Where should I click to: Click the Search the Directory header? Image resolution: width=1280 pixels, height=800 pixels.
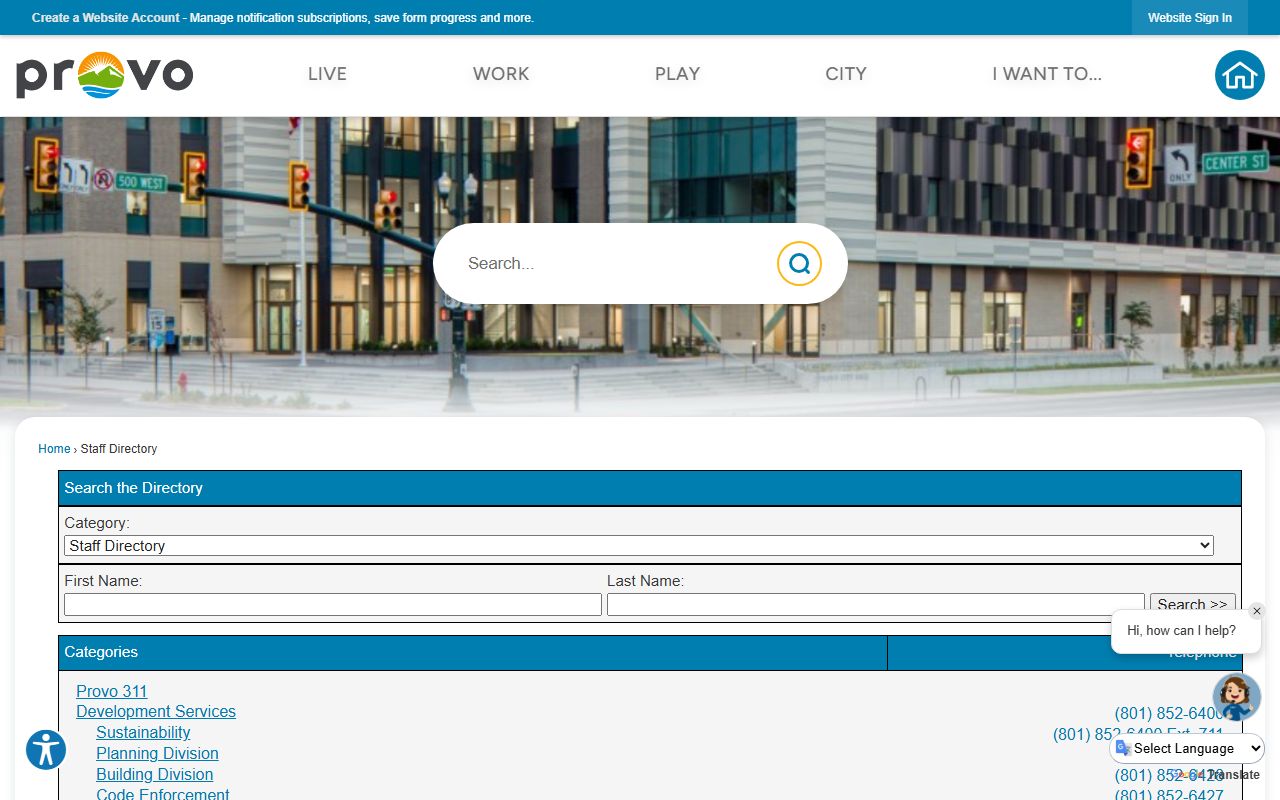(x=650, y=488)
